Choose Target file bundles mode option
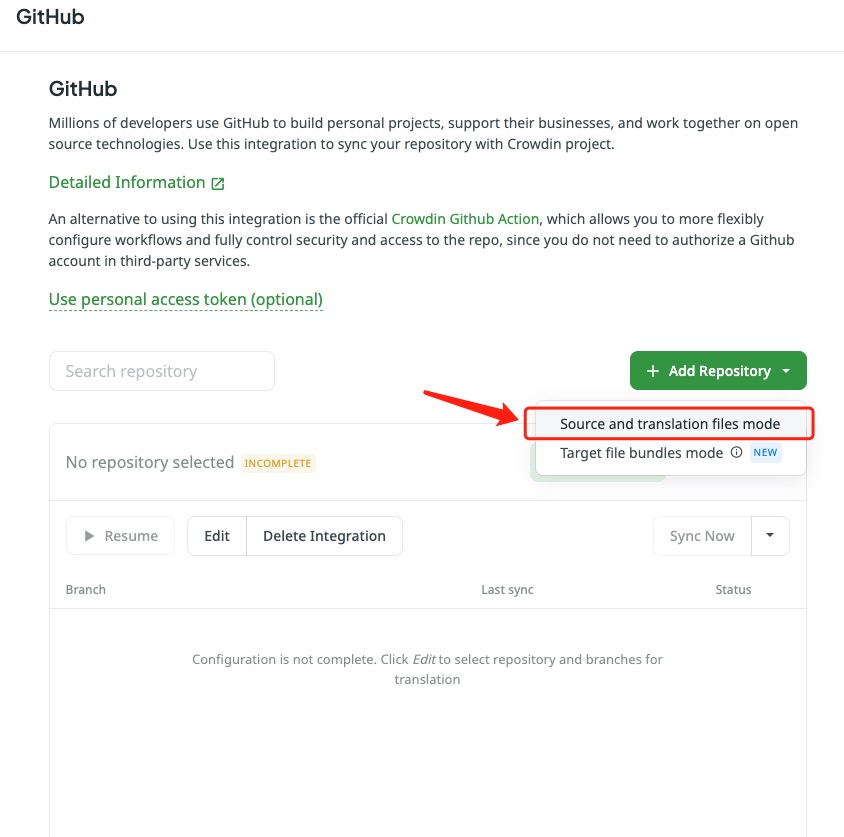Viewport: 844px width, 837px height. pos(641,453)
